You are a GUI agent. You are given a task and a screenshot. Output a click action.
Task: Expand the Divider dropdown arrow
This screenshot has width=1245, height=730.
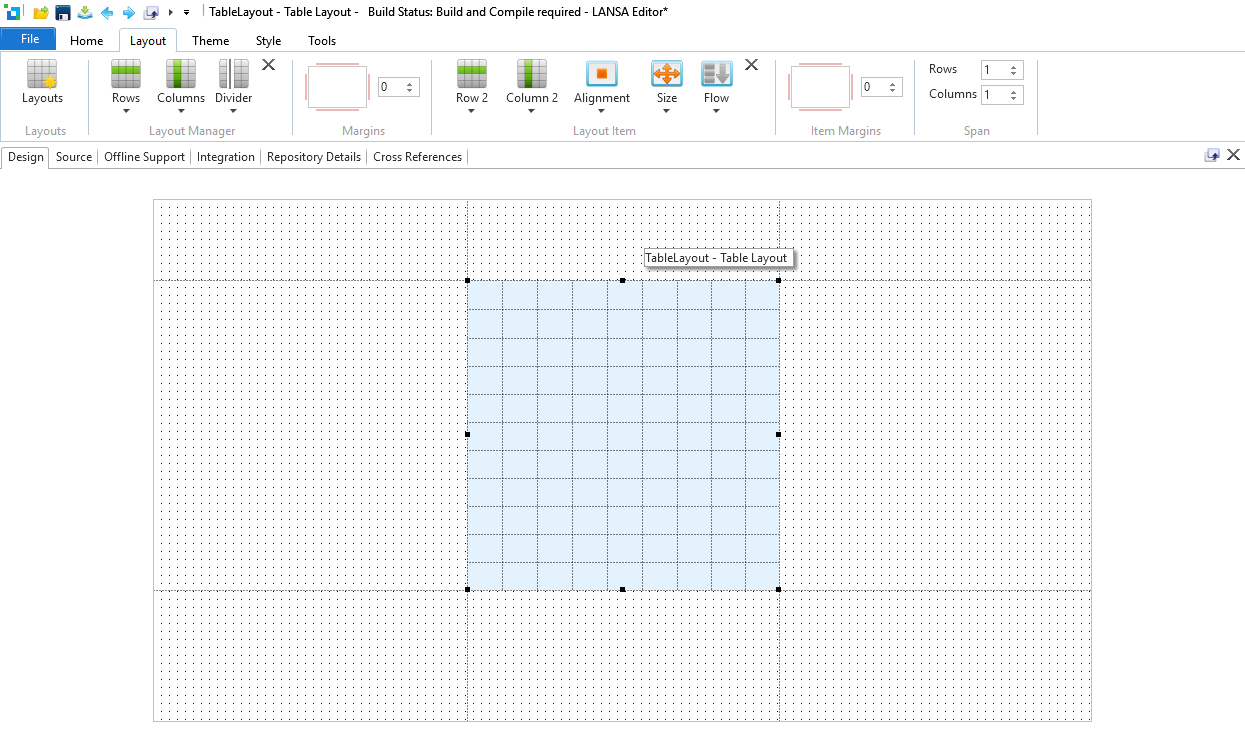tap(234, 111)
